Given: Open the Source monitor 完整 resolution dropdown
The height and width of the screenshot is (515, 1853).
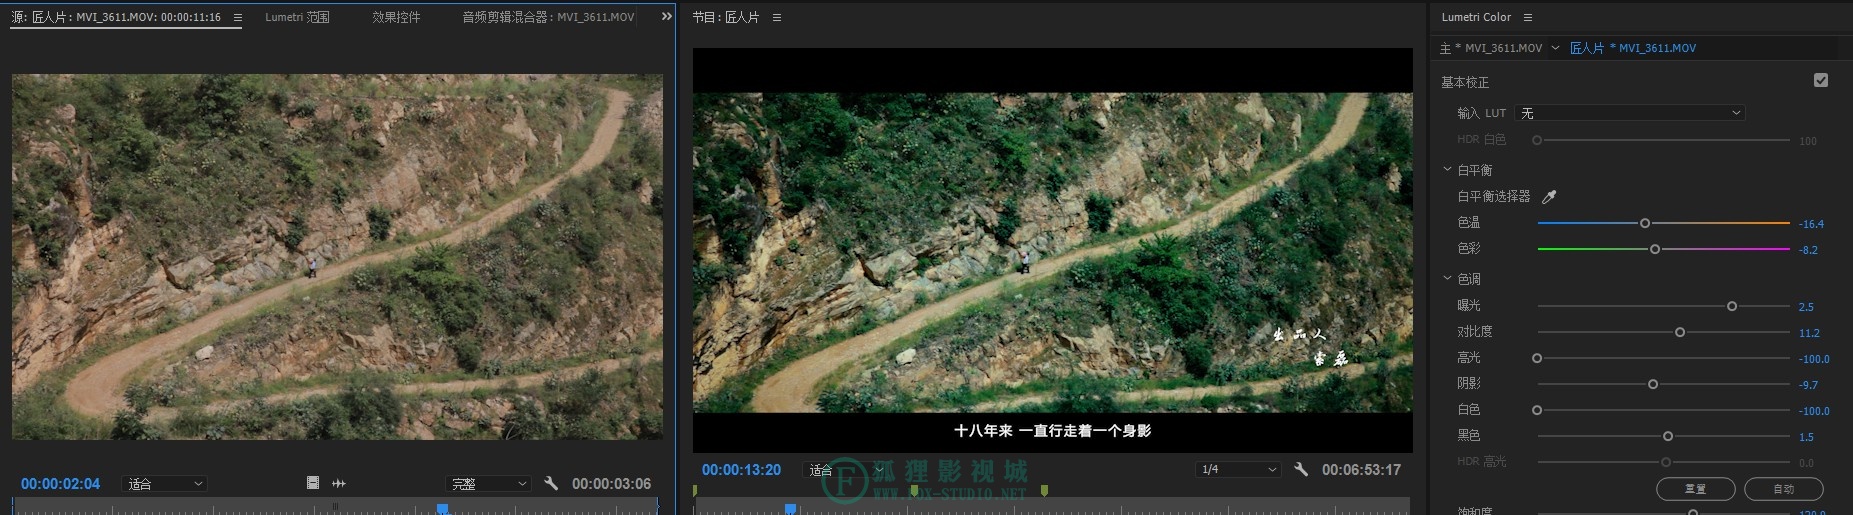Looking at the screenshot, I should [x=487, y=484].
